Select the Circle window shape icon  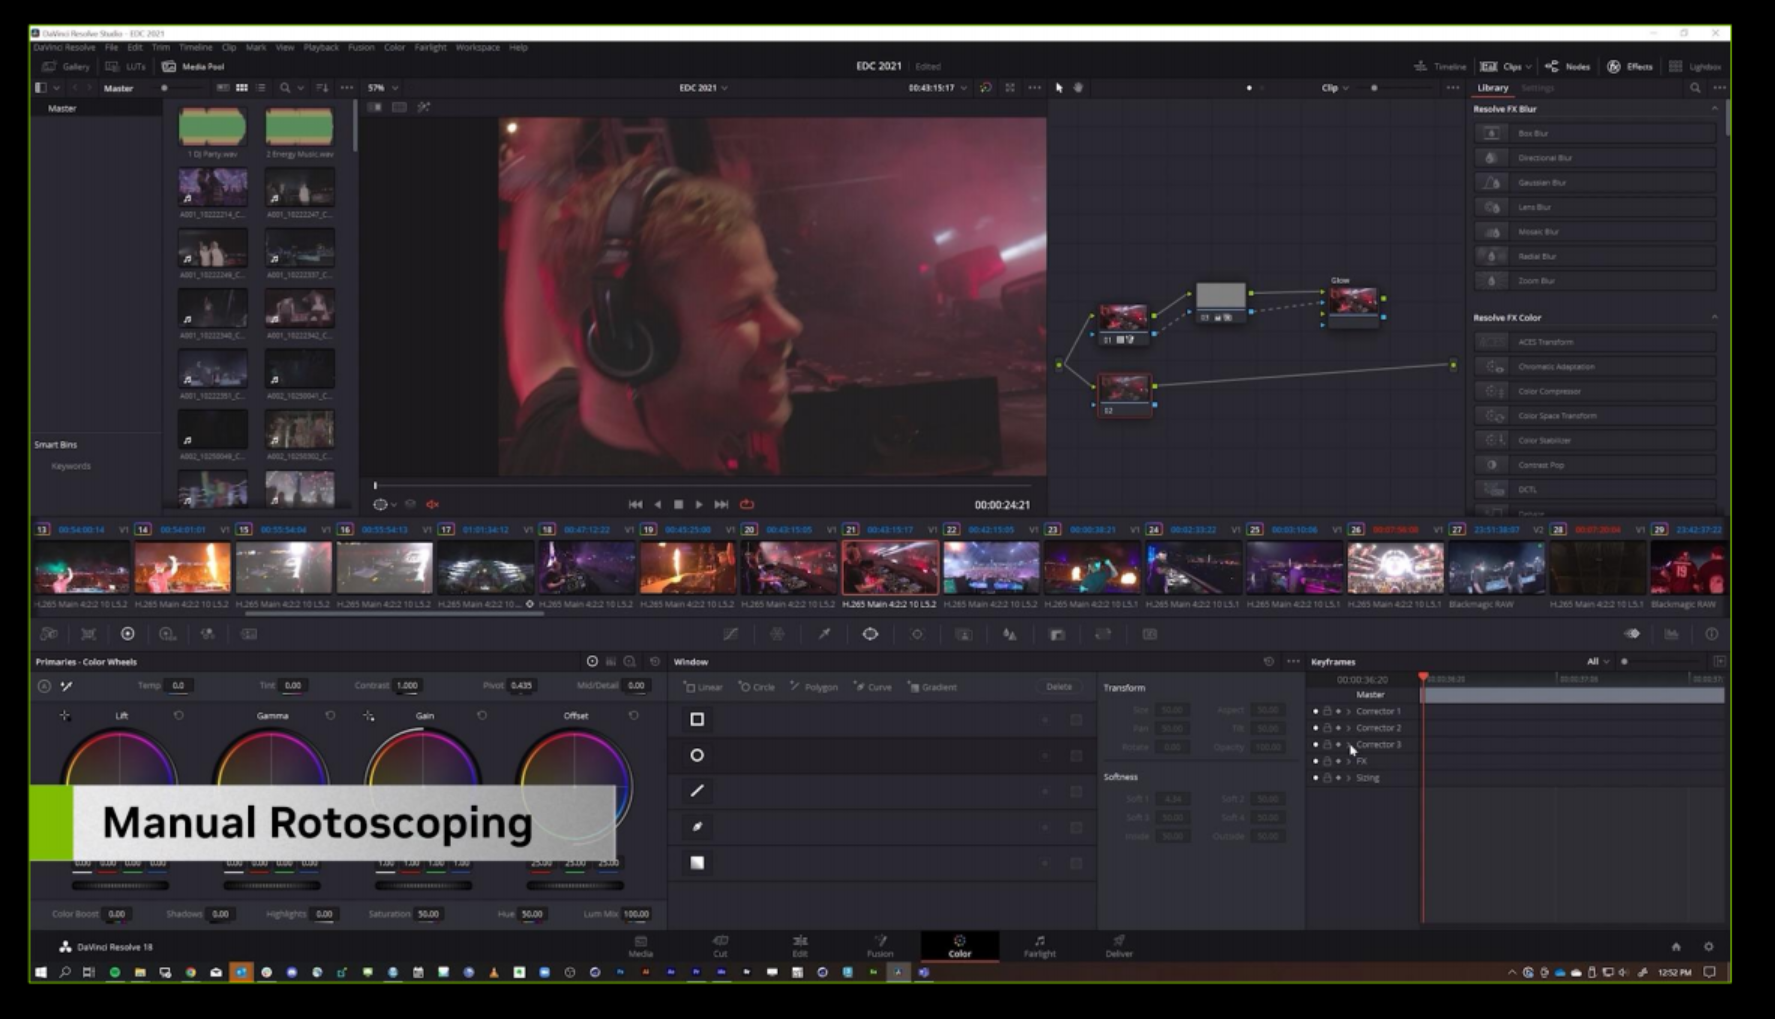tap(697, 756)
